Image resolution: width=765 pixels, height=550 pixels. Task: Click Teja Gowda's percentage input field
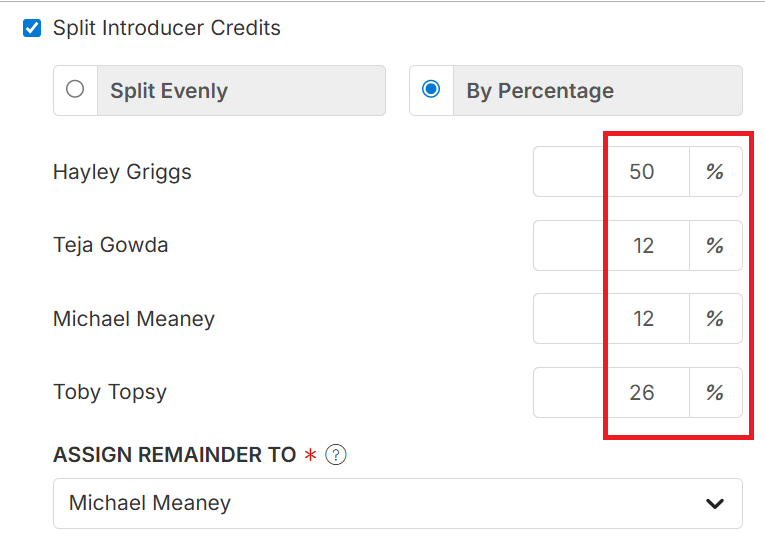point(611,245)
